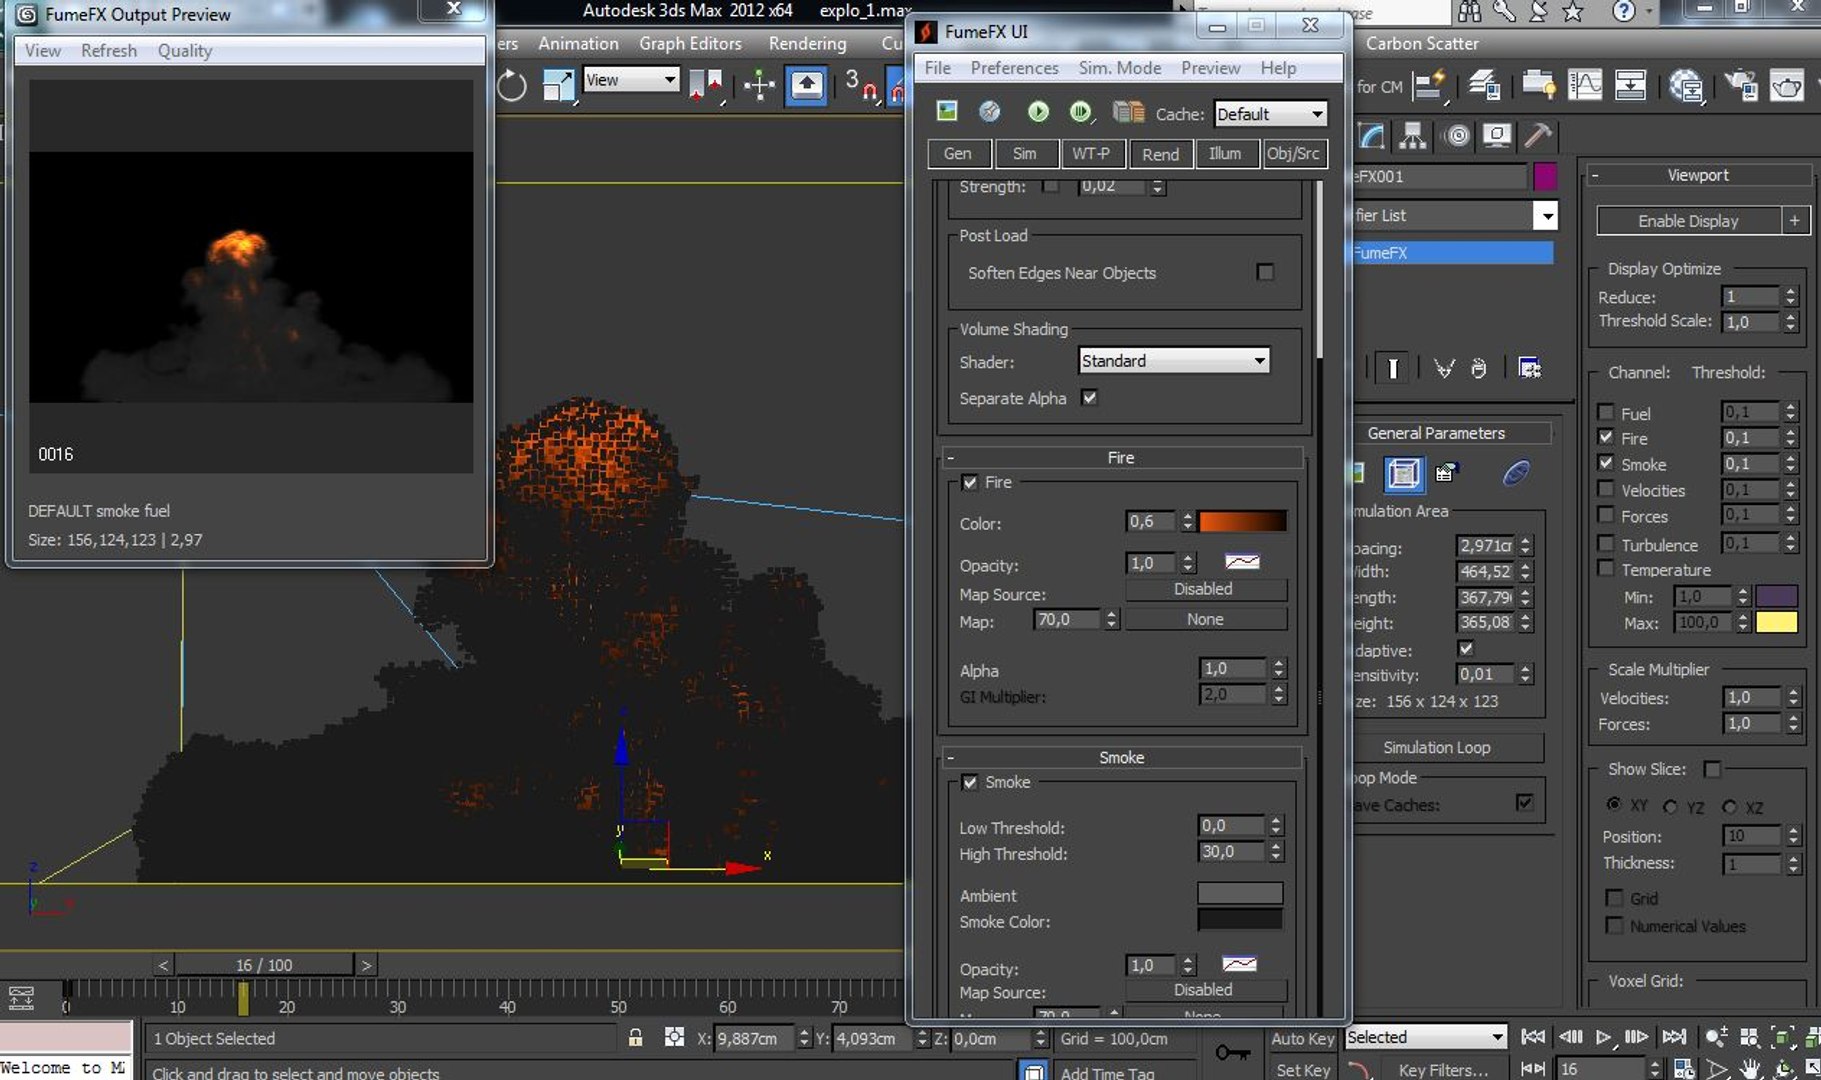Click the yellow Temperature Max color swatch
This screenshot has height=1080, width=1821.
tap(1777, 622)
